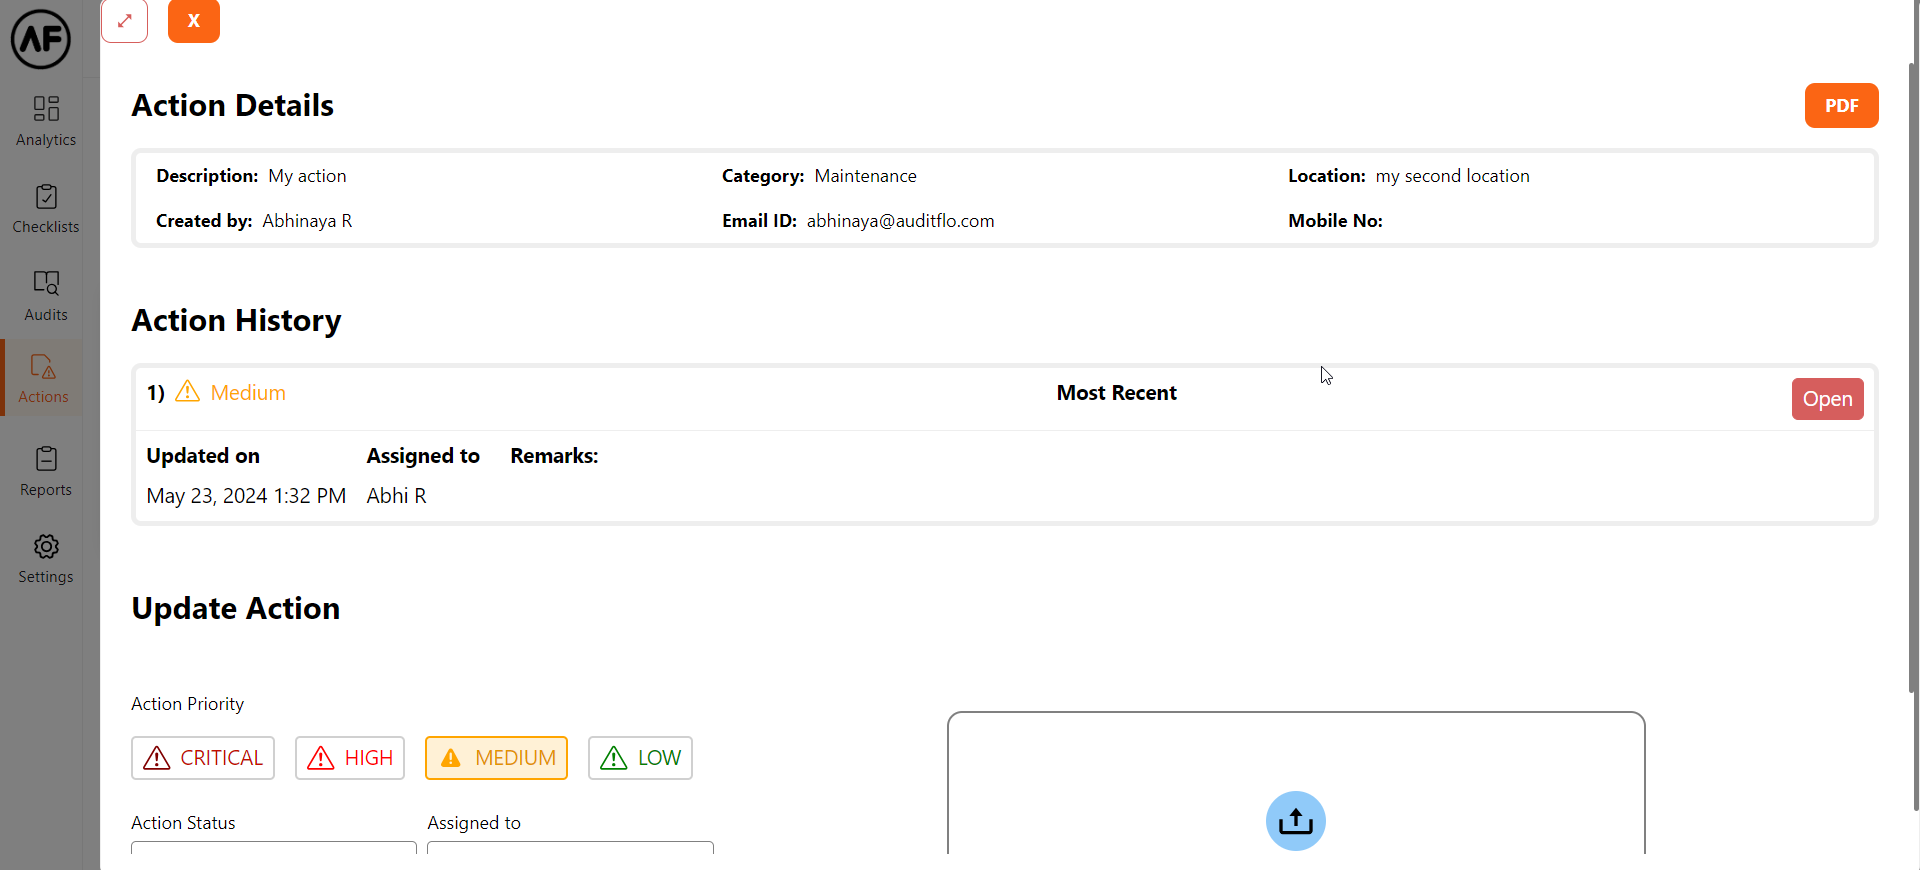Set action priority to CRITICAL
Image resolution: width=1920 pixels, height=870 pixels.
[203, 758]
